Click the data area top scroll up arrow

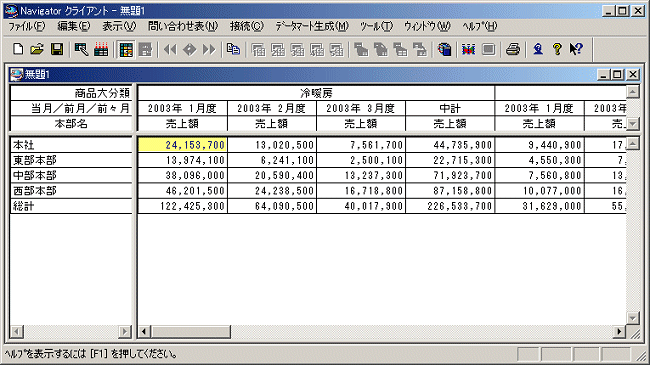[x=633, y=144]
